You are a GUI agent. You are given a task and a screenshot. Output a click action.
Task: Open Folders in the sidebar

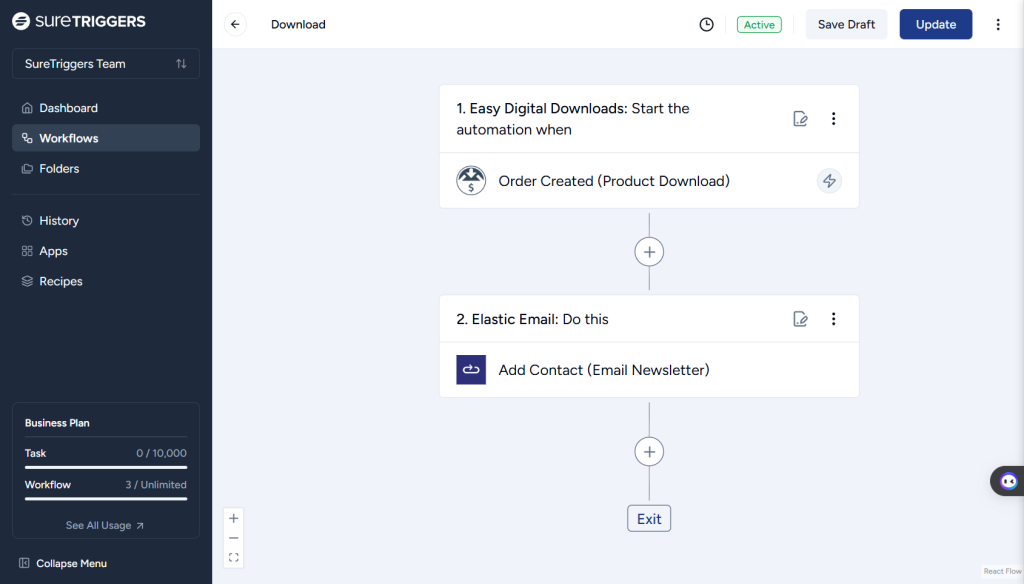(x=106, y=169)
